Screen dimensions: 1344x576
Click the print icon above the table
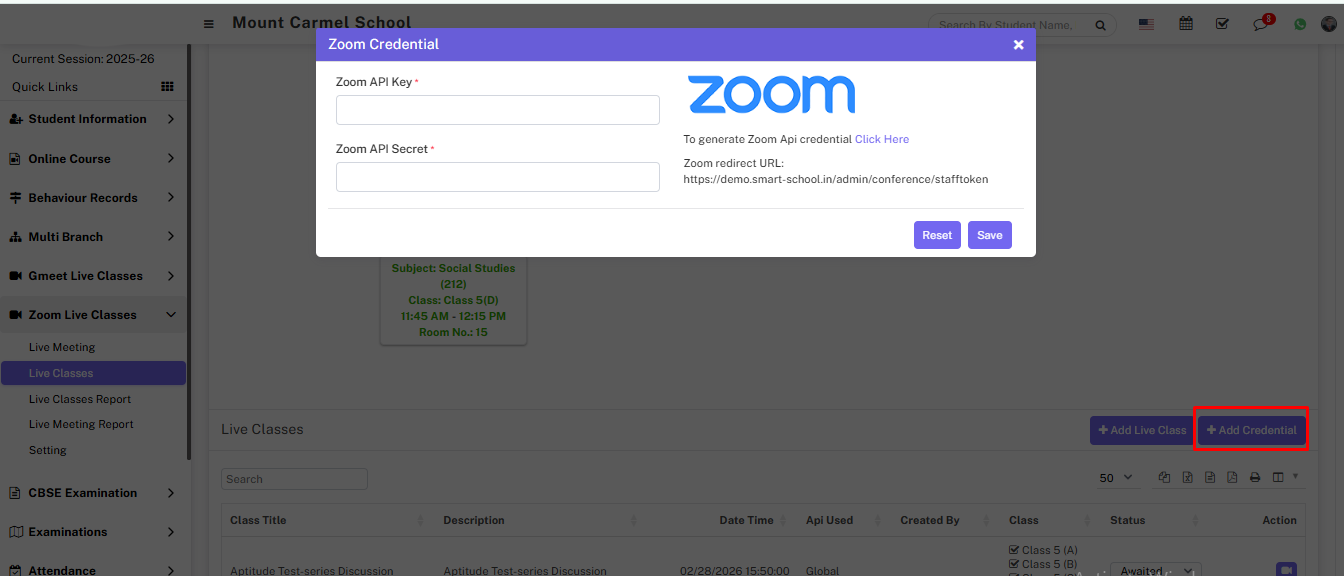tap(1255, 478)
